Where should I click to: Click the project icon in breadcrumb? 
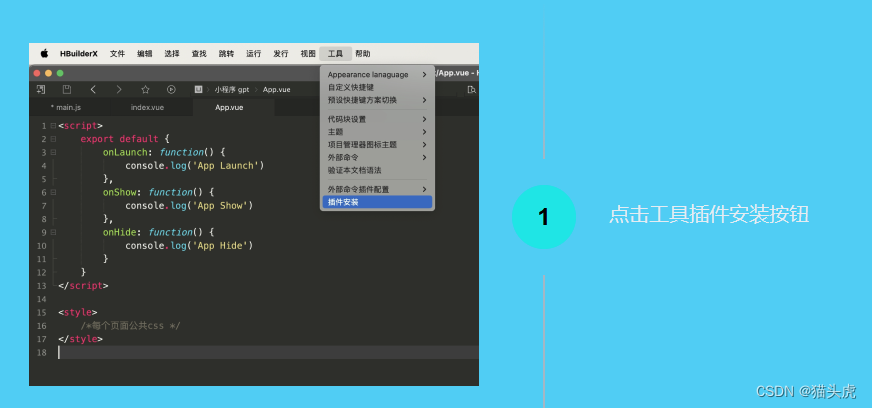point(198,89)
